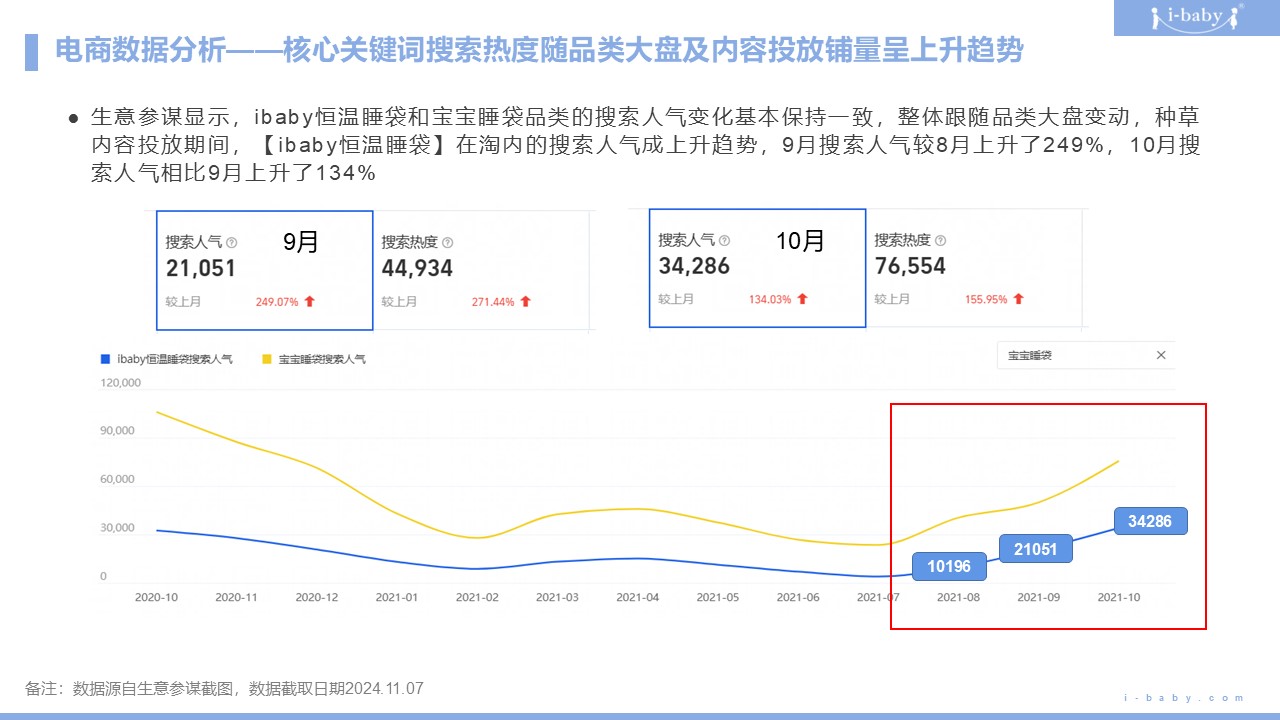Click 较上月 text below 76,554
Viewport: 1280px width, 720px height.
(x=892, y=299)
